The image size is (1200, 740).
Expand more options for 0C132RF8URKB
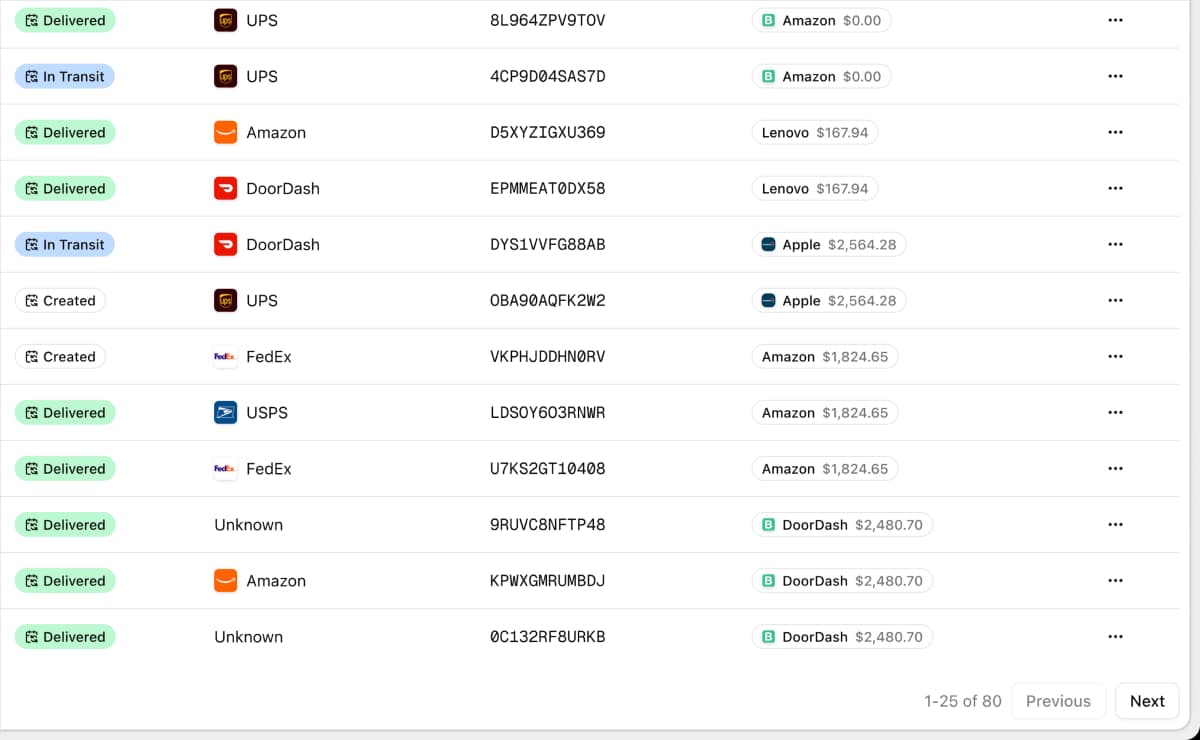(1115, 636)
